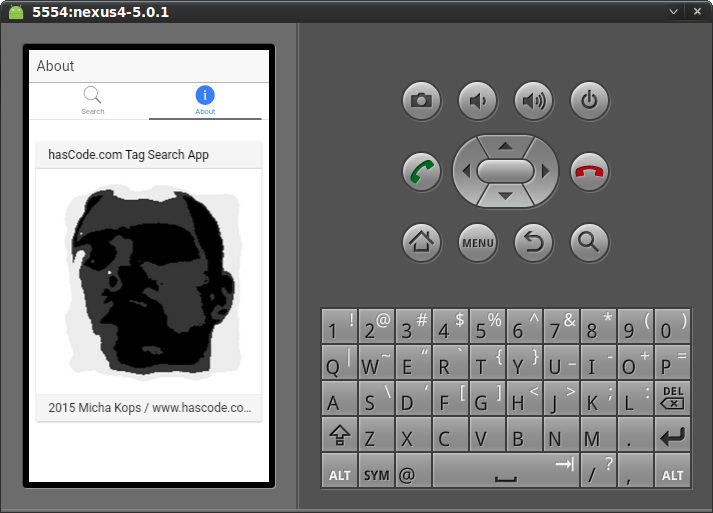Click the About title in action bar

pyautogui.click(x=55, y=66)
